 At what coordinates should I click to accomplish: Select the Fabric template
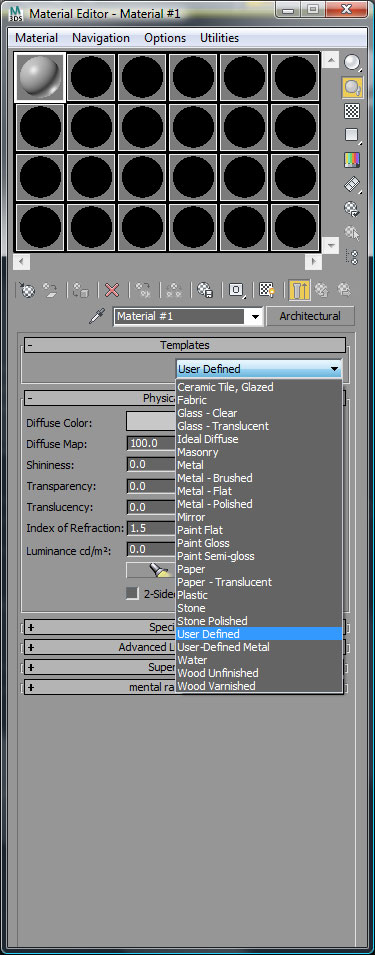click(259, 400)
